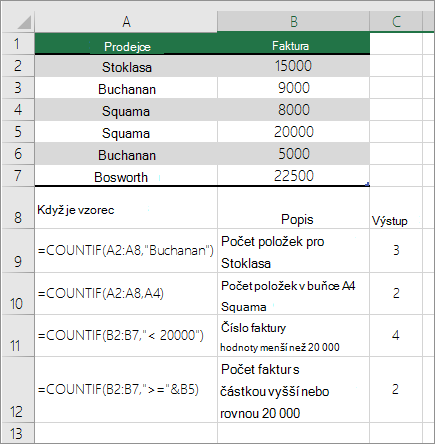
Task: Click the 'Počet položek v buňce A4' description
Action: pos(293,294)
